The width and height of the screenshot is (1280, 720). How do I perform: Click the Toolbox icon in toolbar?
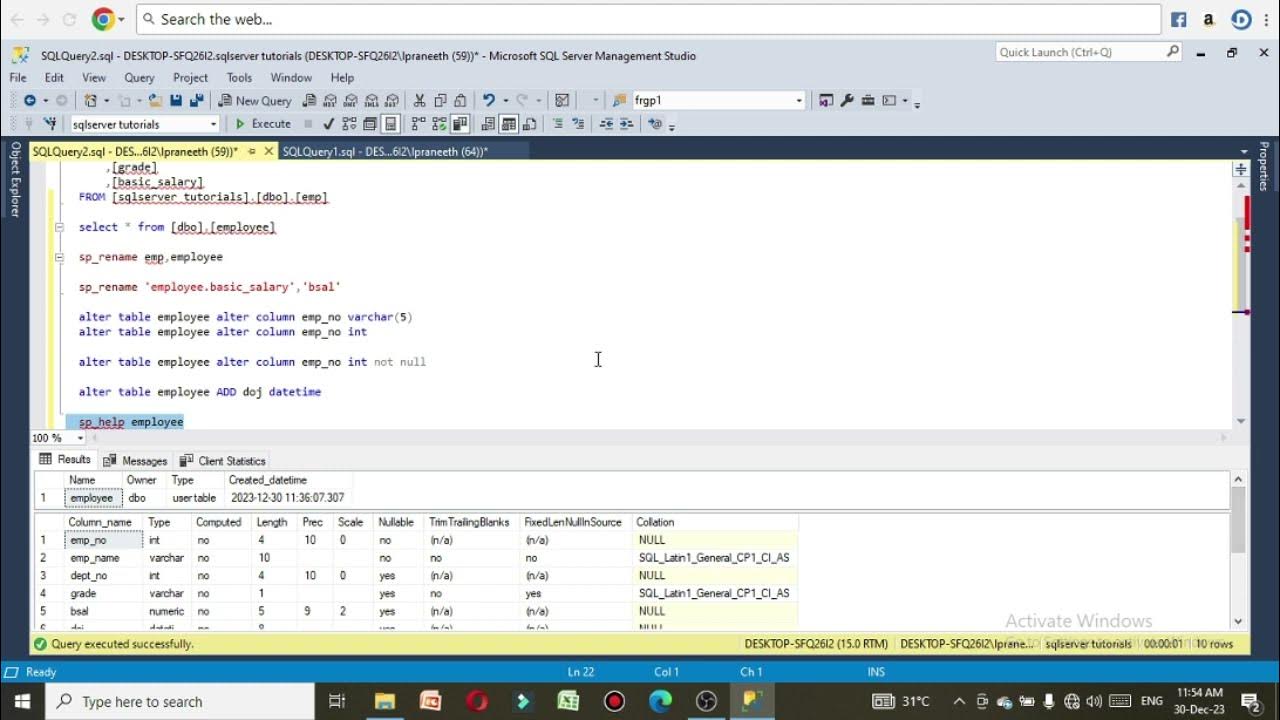click(868, 100)
